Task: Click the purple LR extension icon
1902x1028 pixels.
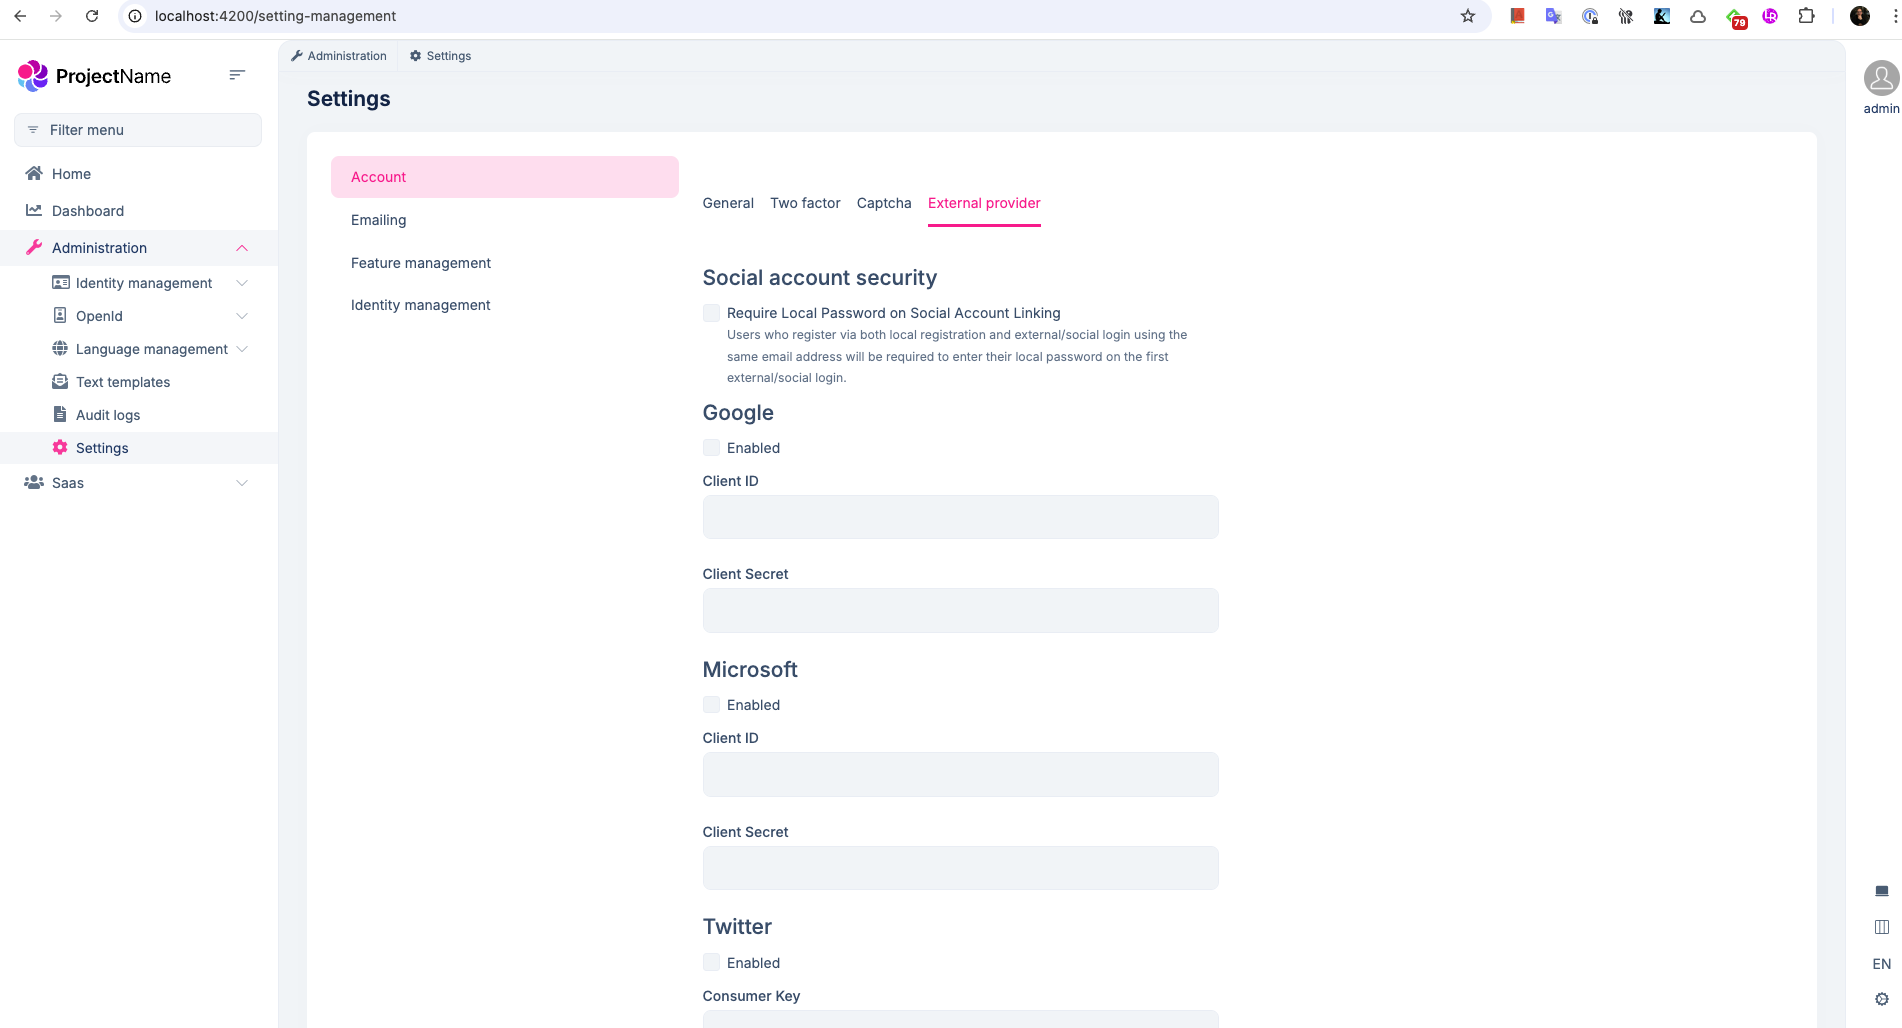Action: point(1770,16)
